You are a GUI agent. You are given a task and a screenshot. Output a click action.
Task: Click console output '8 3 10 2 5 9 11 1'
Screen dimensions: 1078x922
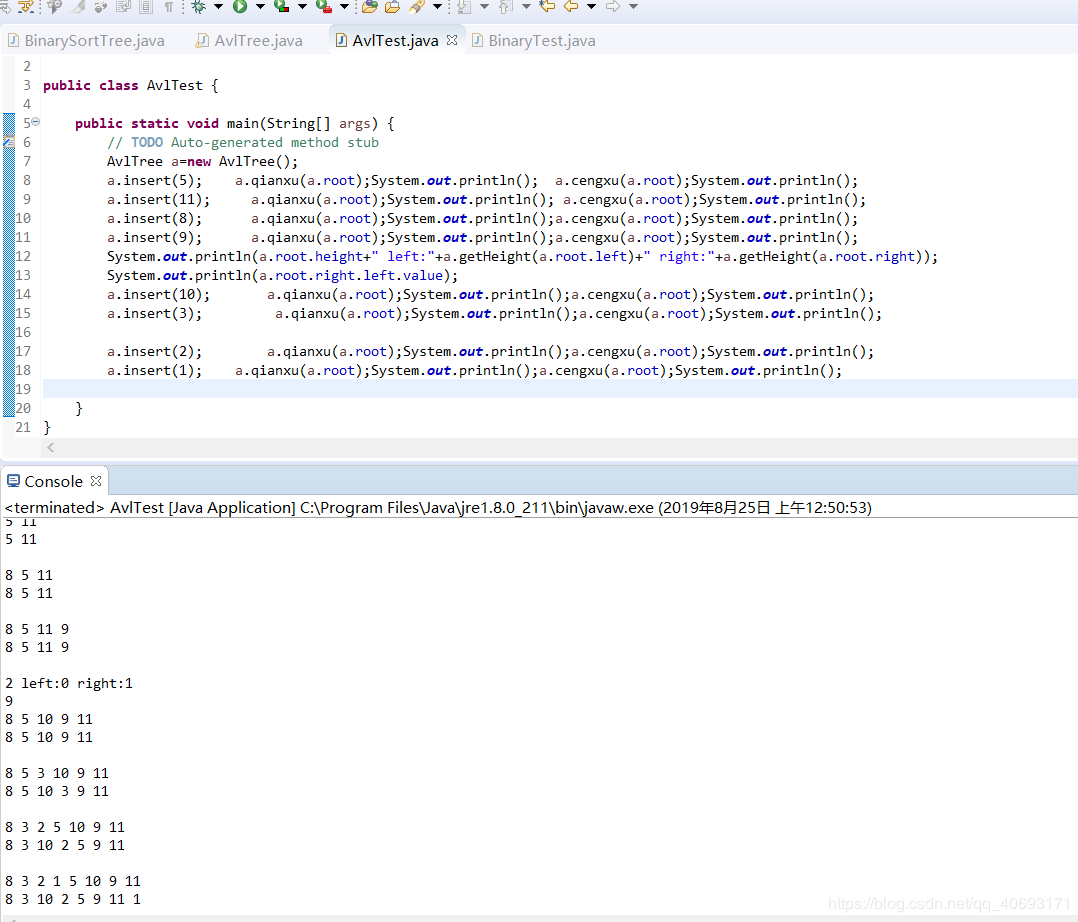click(73, 899)
